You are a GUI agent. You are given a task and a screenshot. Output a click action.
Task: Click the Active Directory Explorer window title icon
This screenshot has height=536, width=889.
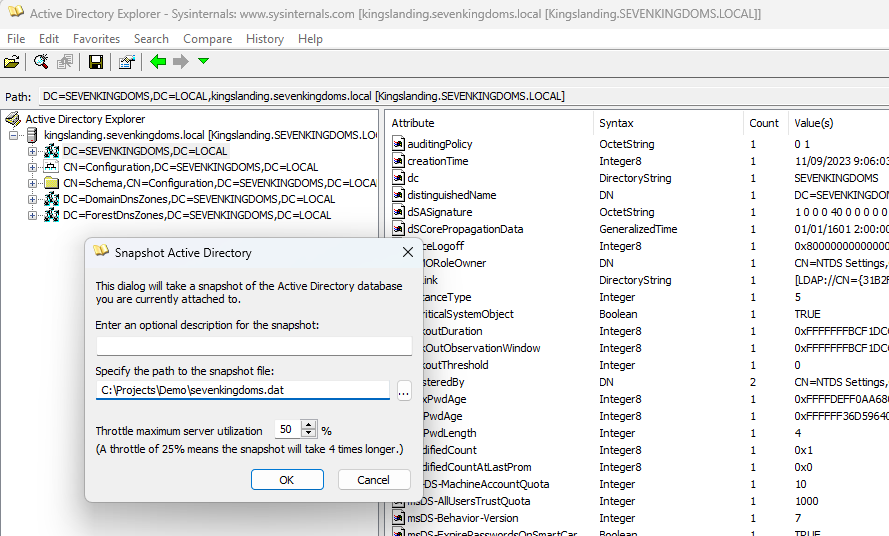16,12
